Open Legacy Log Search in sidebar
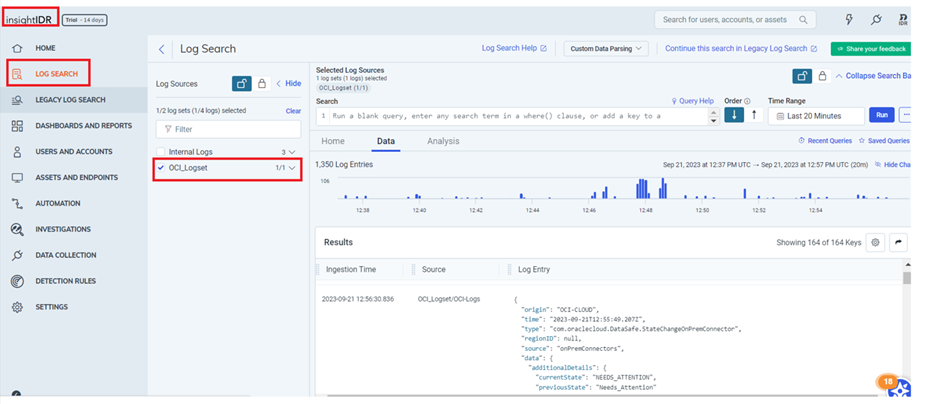Image resolution: width=925 pixels, height=404 pixels. click(x=70, y=100)
